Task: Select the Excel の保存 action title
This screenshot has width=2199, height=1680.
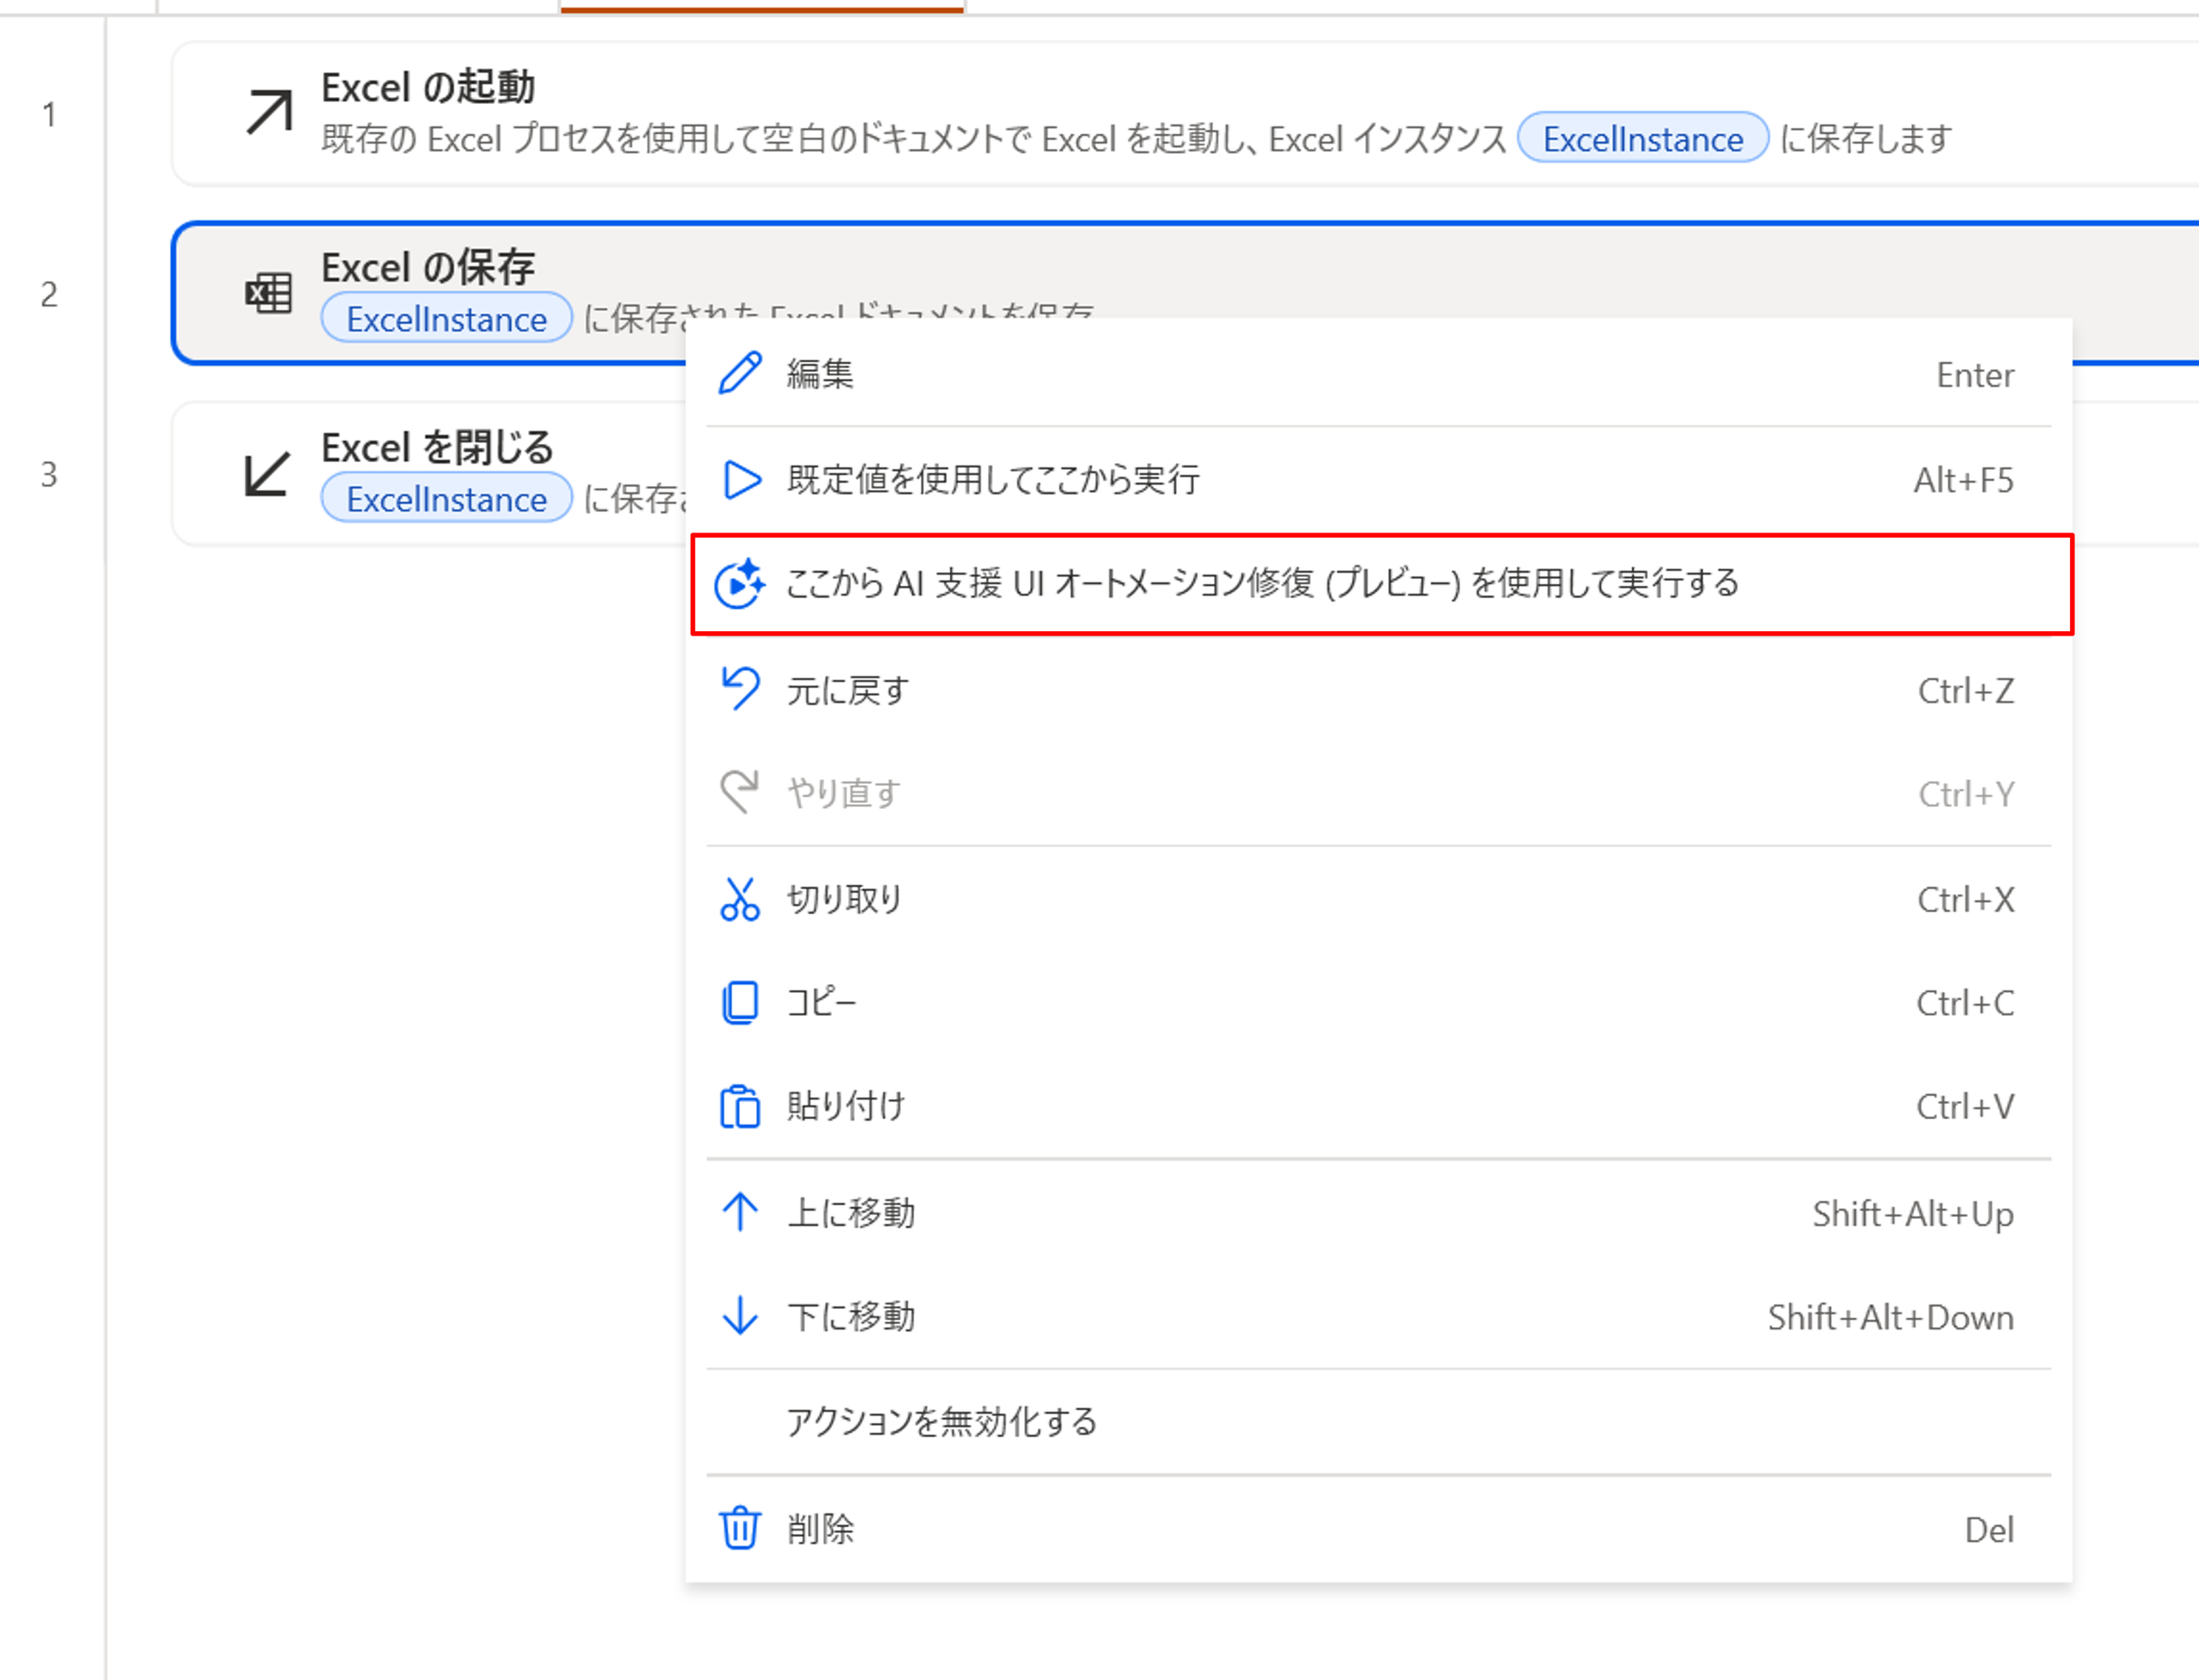Action: click(428, 267)
